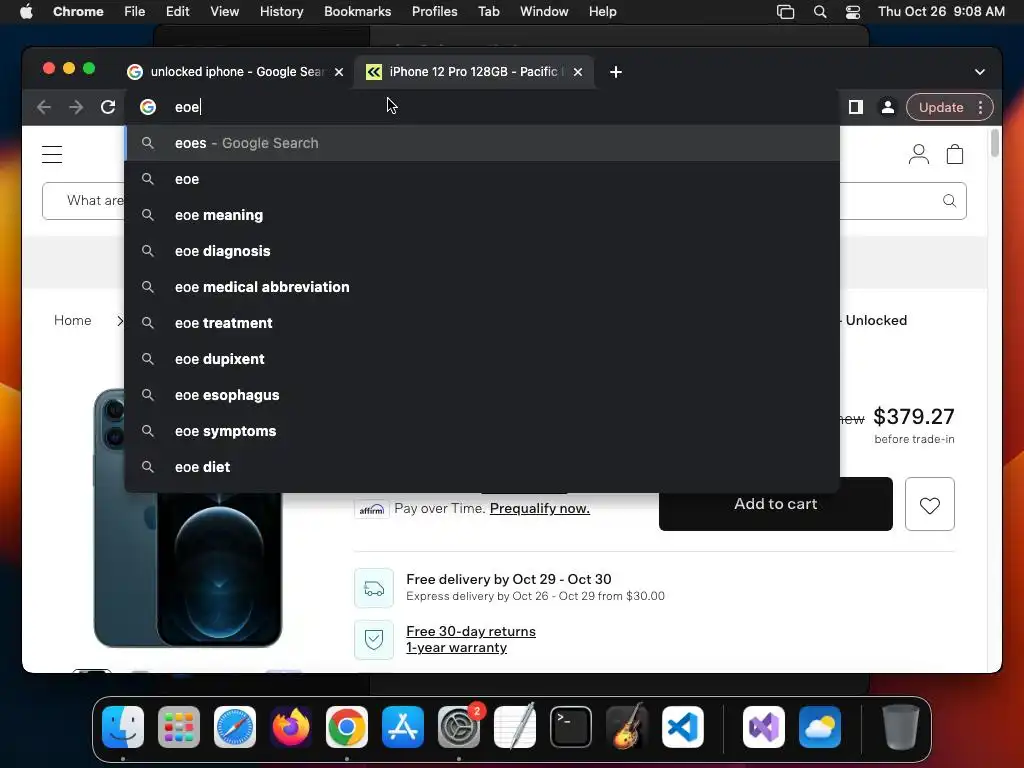Choose 'eoe symptoms' suggestion
Viewport: 1024px width, 768px height.
482,431
